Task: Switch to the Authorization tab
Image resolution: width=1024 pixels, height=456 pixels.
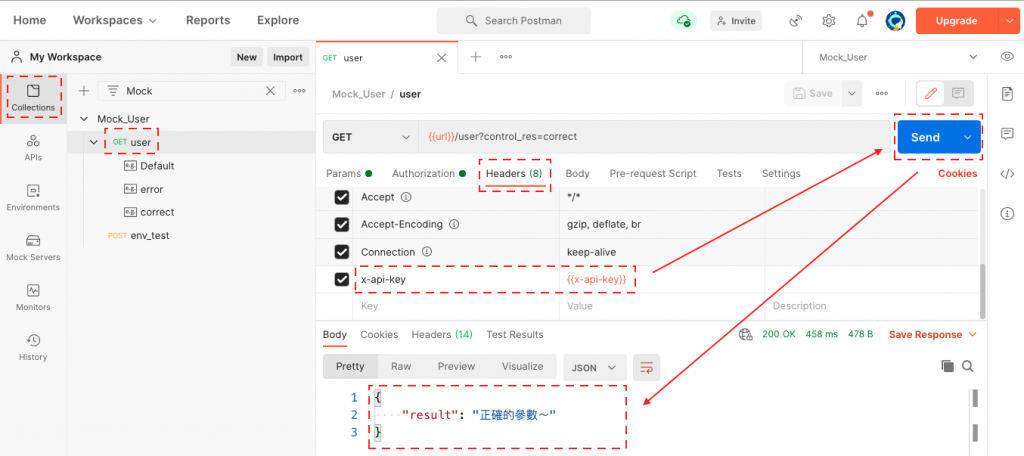Action: click(x=428, y=173)
